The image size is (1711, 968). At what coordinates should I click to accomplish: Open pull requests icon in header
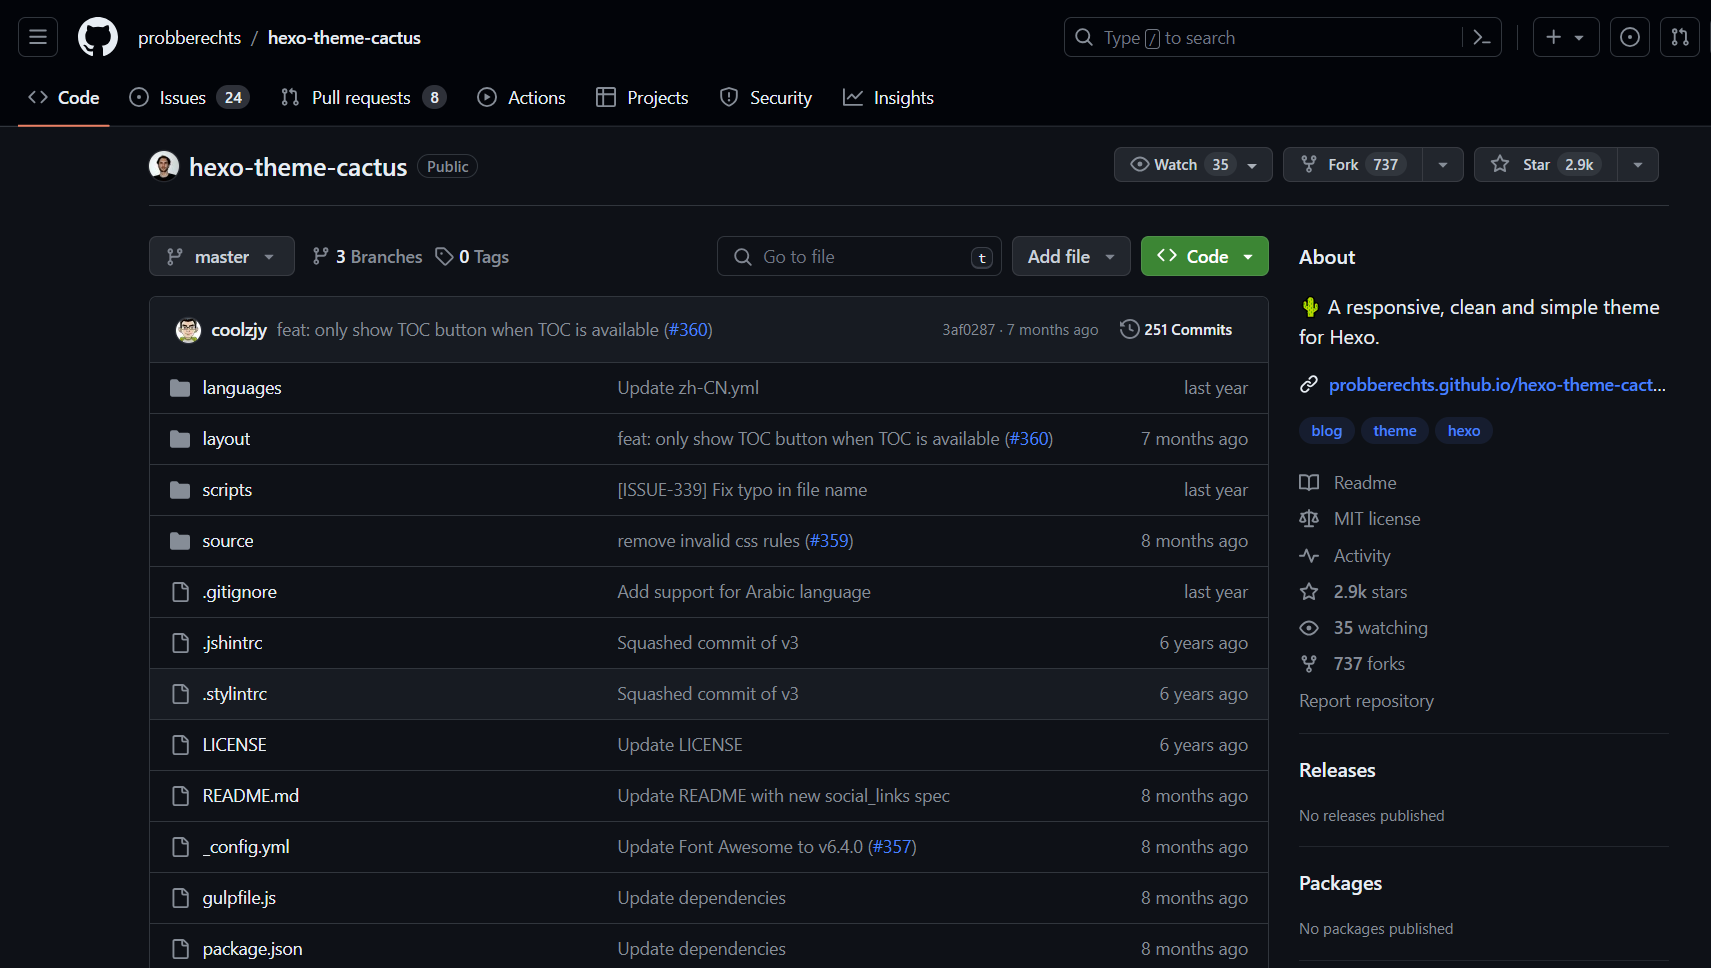(1680, 37)
